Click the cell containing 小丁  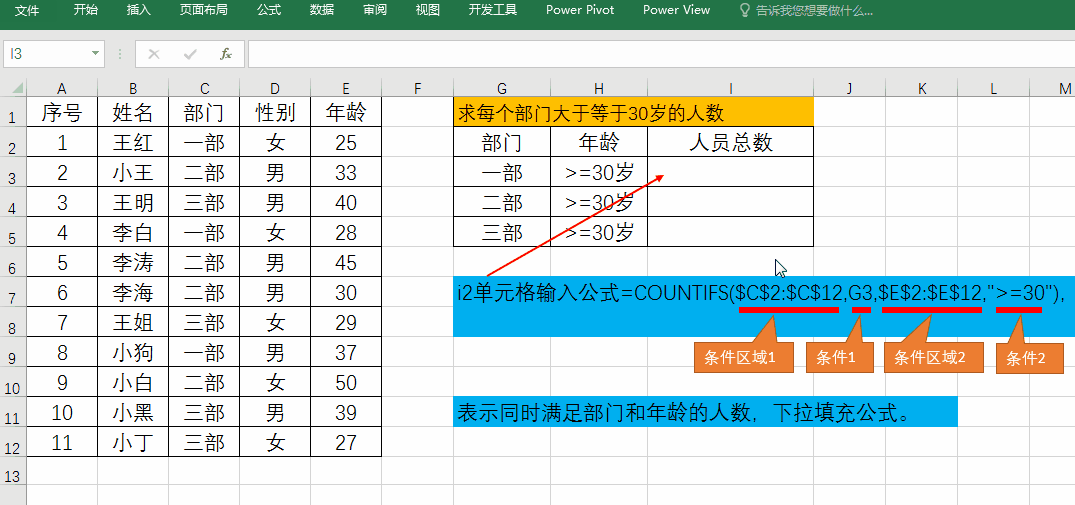point(133,443)
